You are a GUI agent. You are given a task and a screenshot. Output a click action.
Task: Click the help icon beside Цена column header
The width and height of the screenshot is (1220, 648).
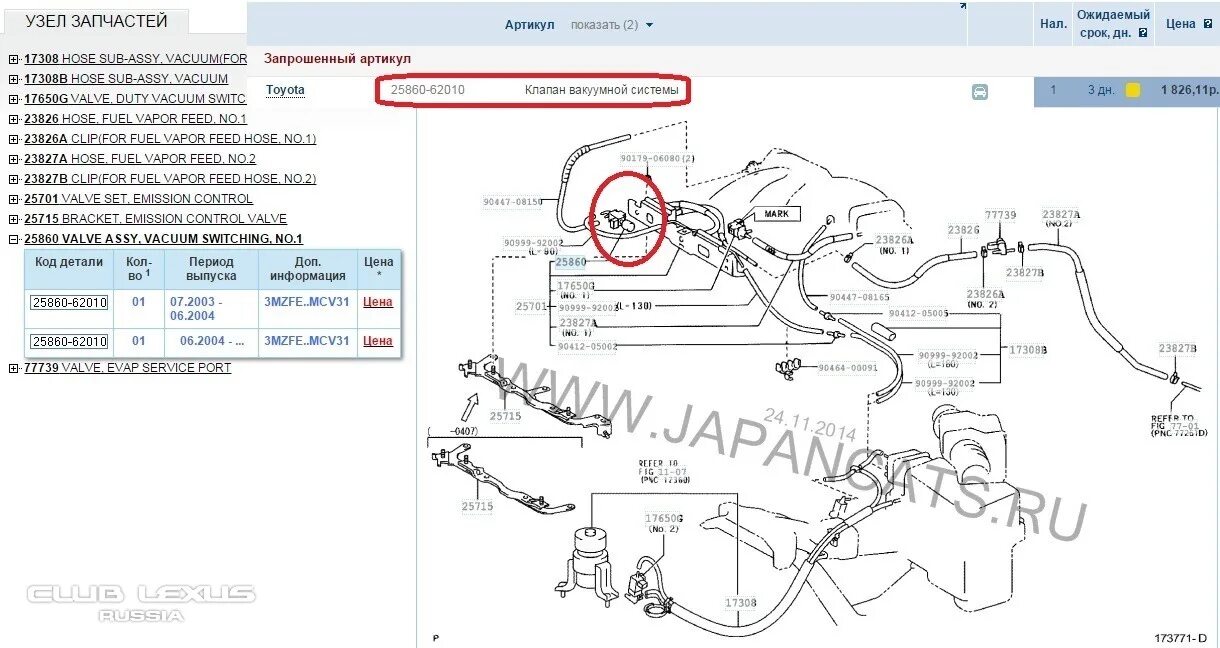pos(1207,24)
